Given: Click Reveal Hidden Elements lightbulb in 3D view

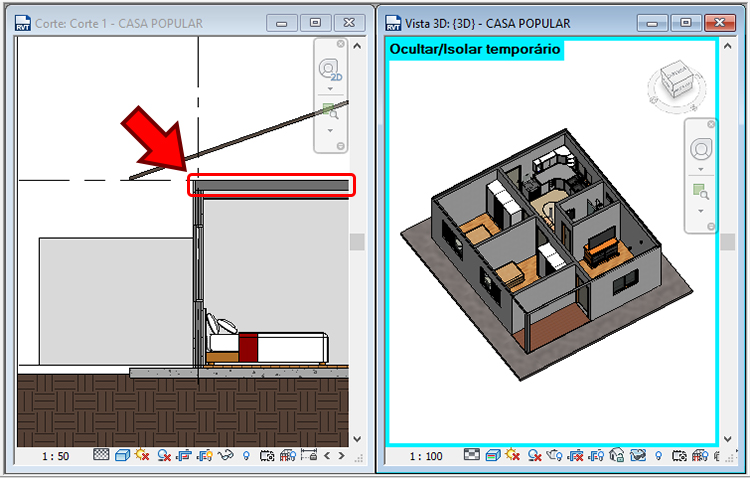Looking at the screenshot, I should pos(659,456).
